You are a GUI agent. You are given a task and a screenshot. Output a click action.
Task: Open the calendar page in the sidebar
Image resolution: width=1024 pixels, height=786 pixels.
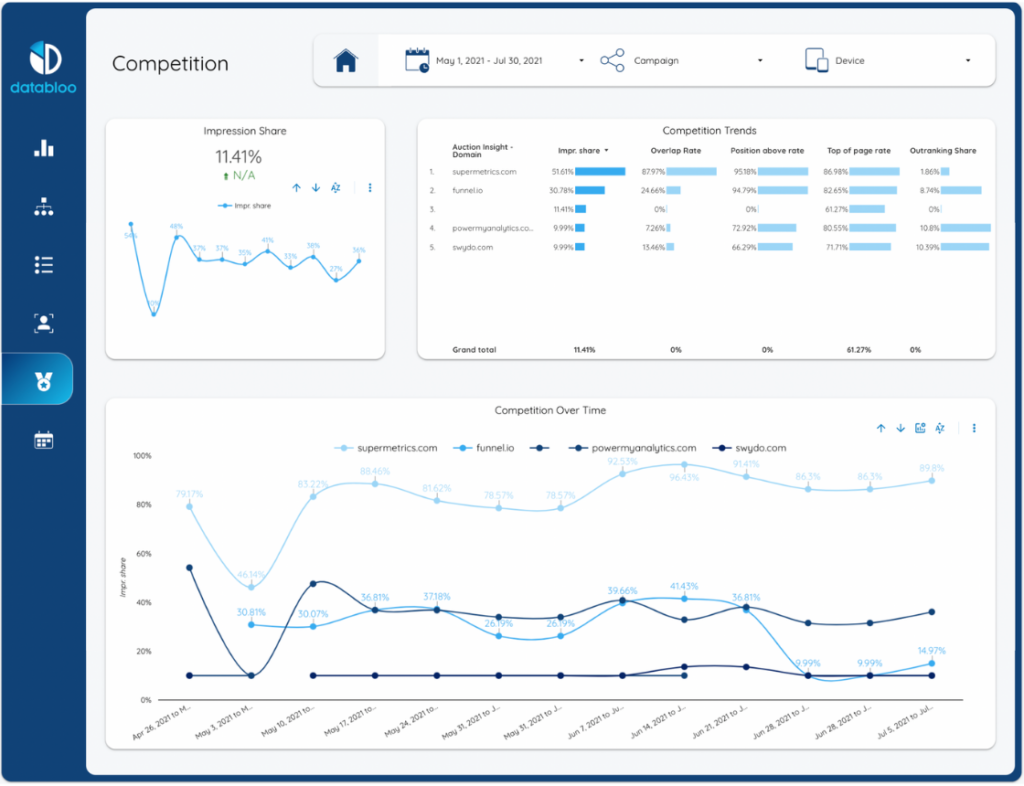pos(44,440)
